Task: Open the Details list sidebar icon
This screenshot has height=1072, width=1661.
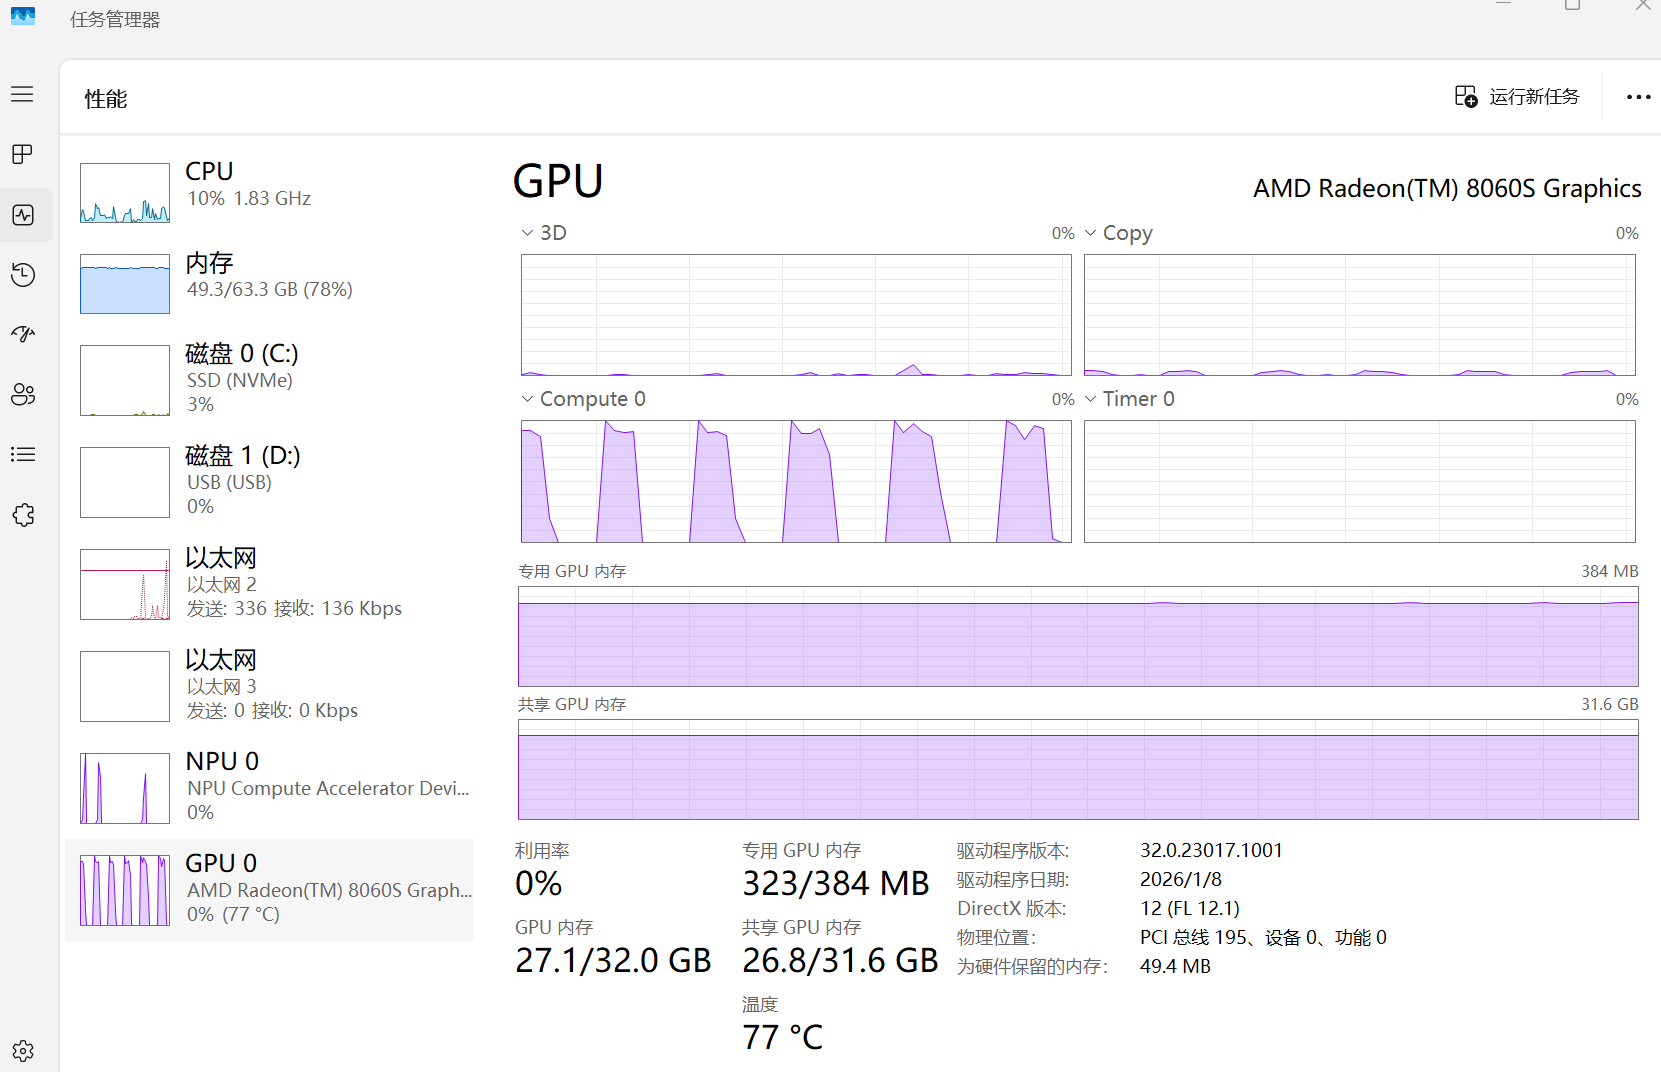Action: (x=22, y=454)
